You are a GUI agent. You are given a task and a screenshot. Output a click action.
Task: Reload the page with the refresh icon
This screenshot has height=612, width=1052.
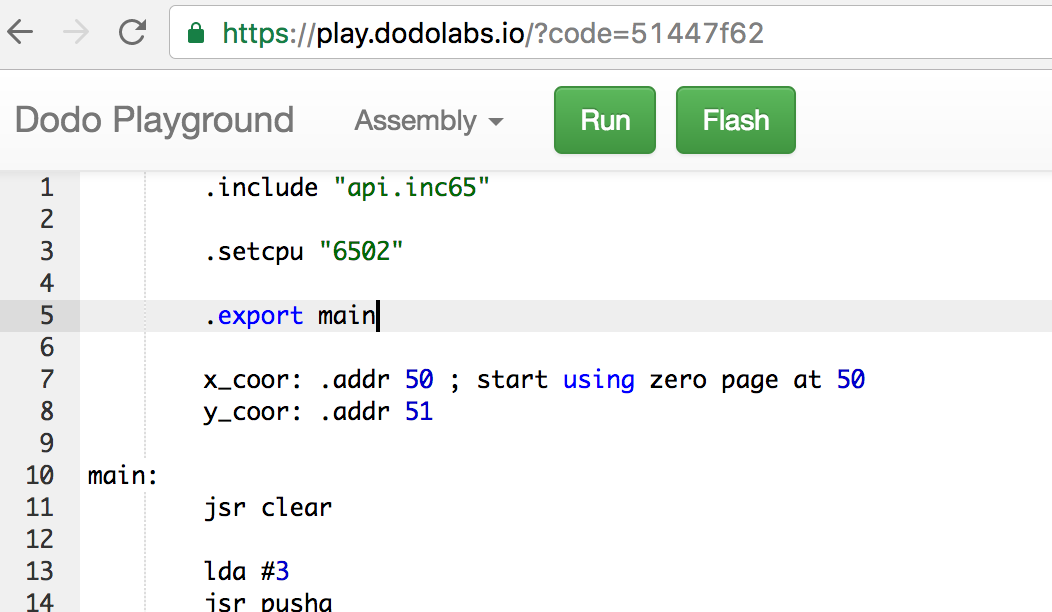(132, 32)
